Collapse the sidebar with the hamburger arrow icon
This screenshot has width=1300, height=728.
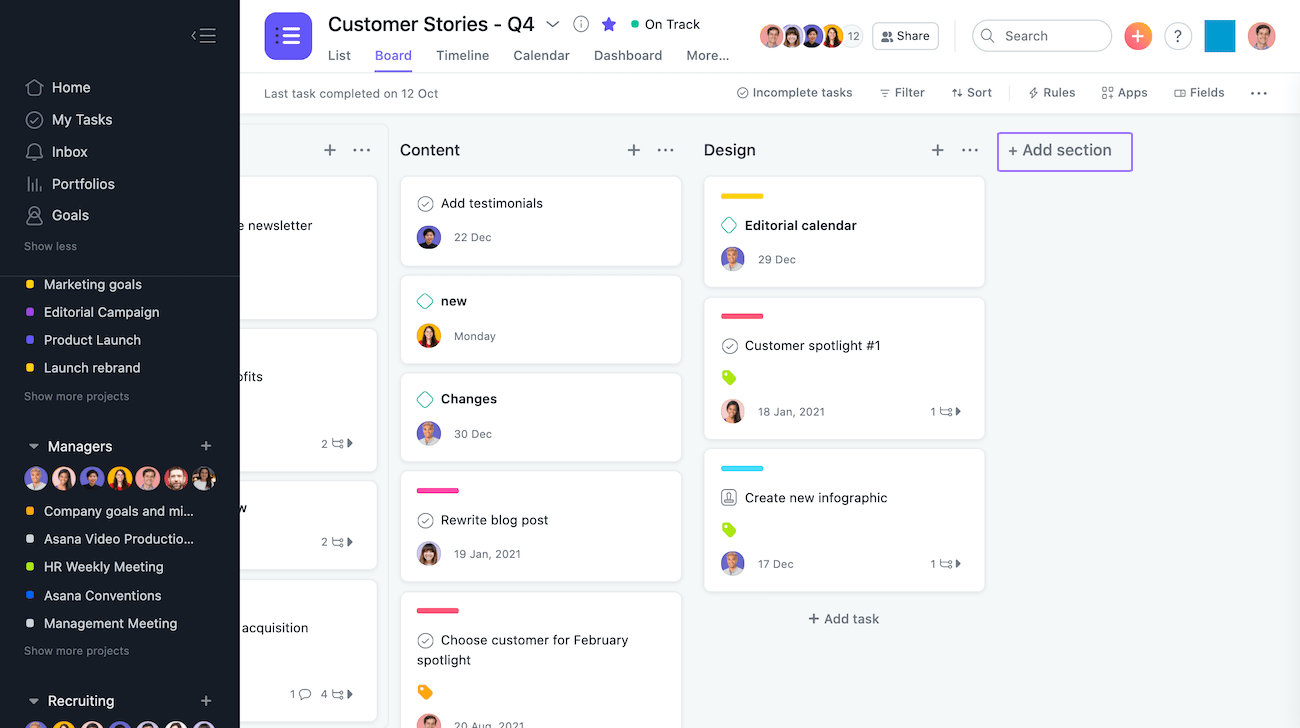click(204, 36)
